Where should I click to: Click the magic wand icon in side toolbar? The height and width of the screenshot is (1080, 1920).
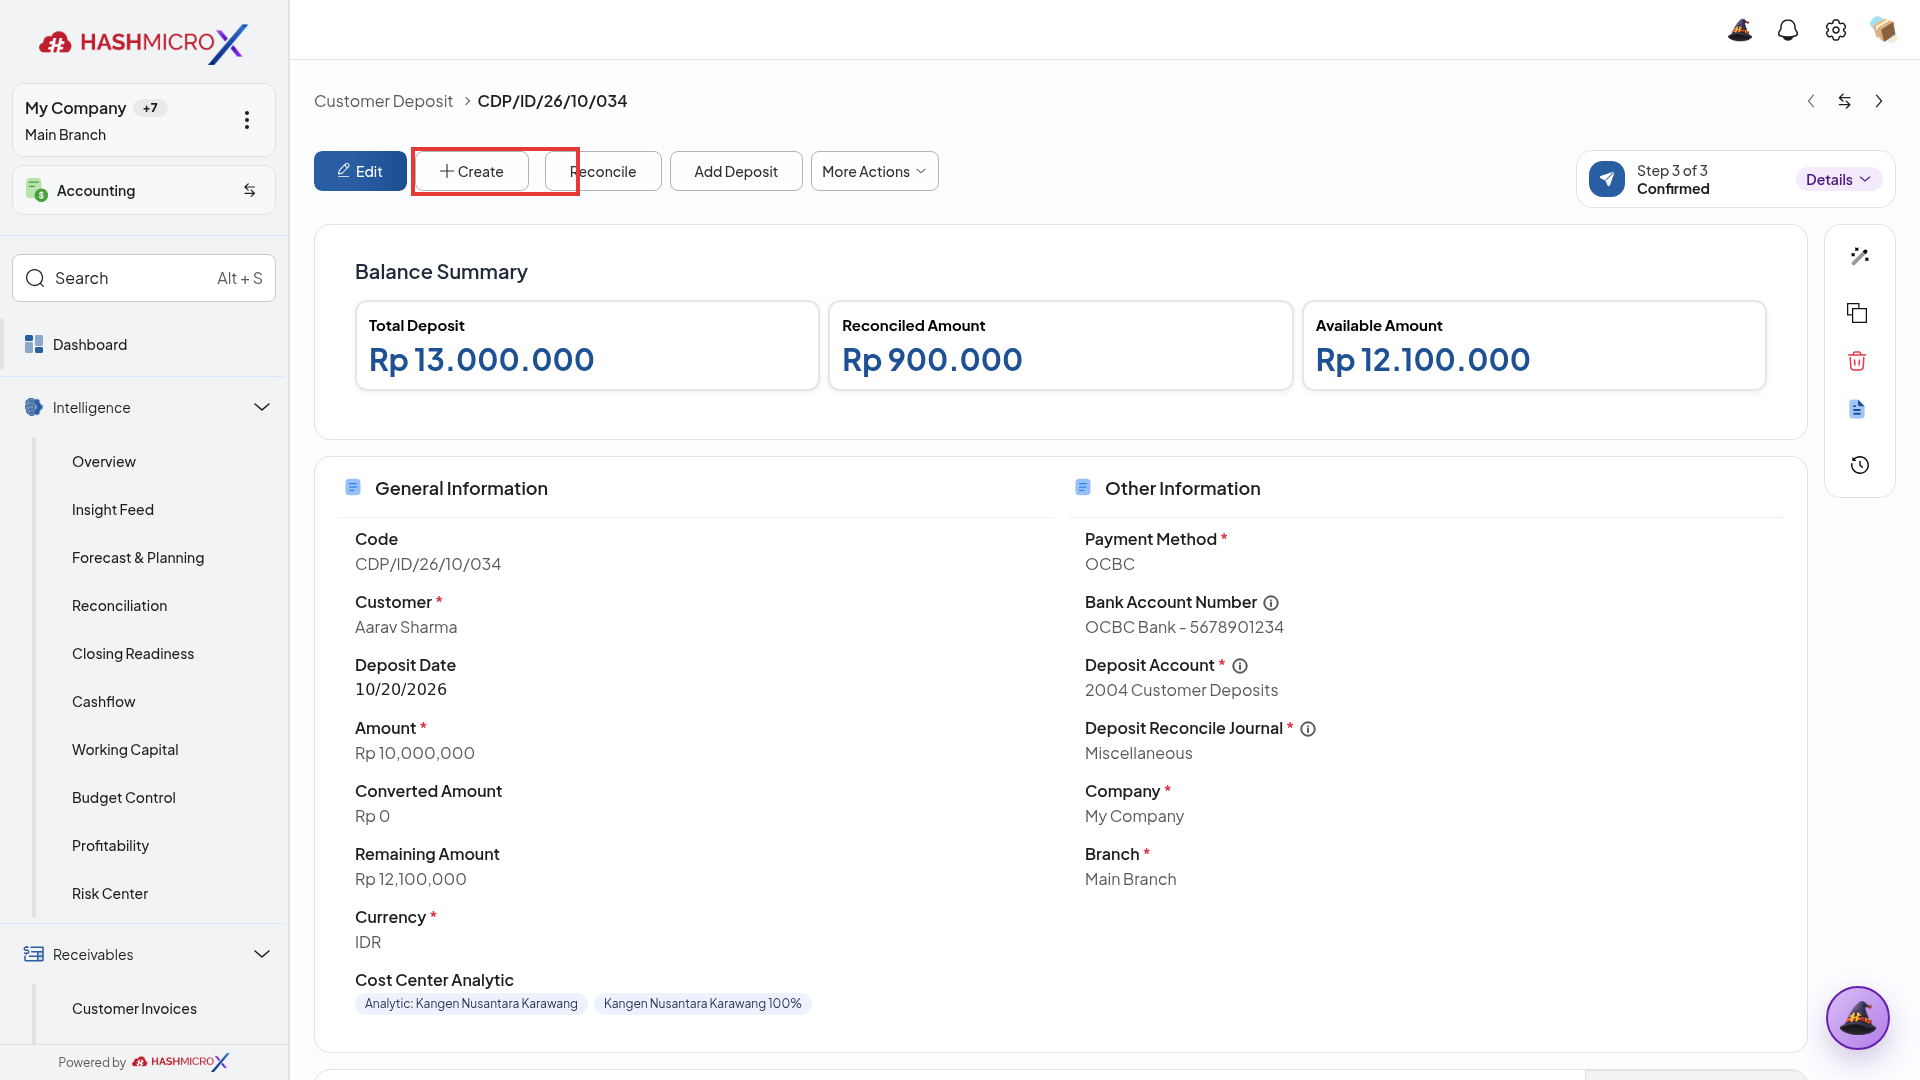point(1859,257)
